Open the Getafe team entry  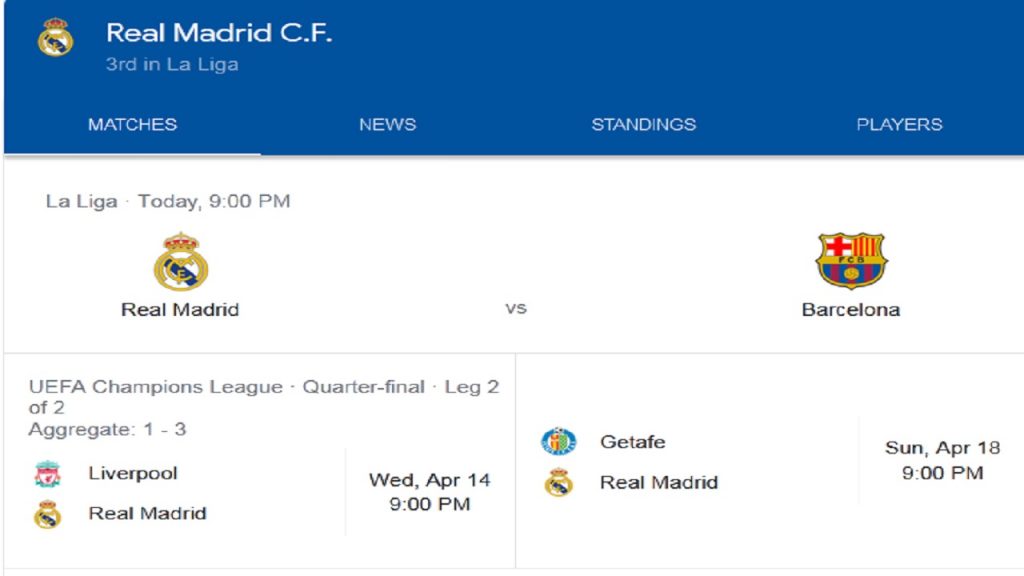coord(632,442)
